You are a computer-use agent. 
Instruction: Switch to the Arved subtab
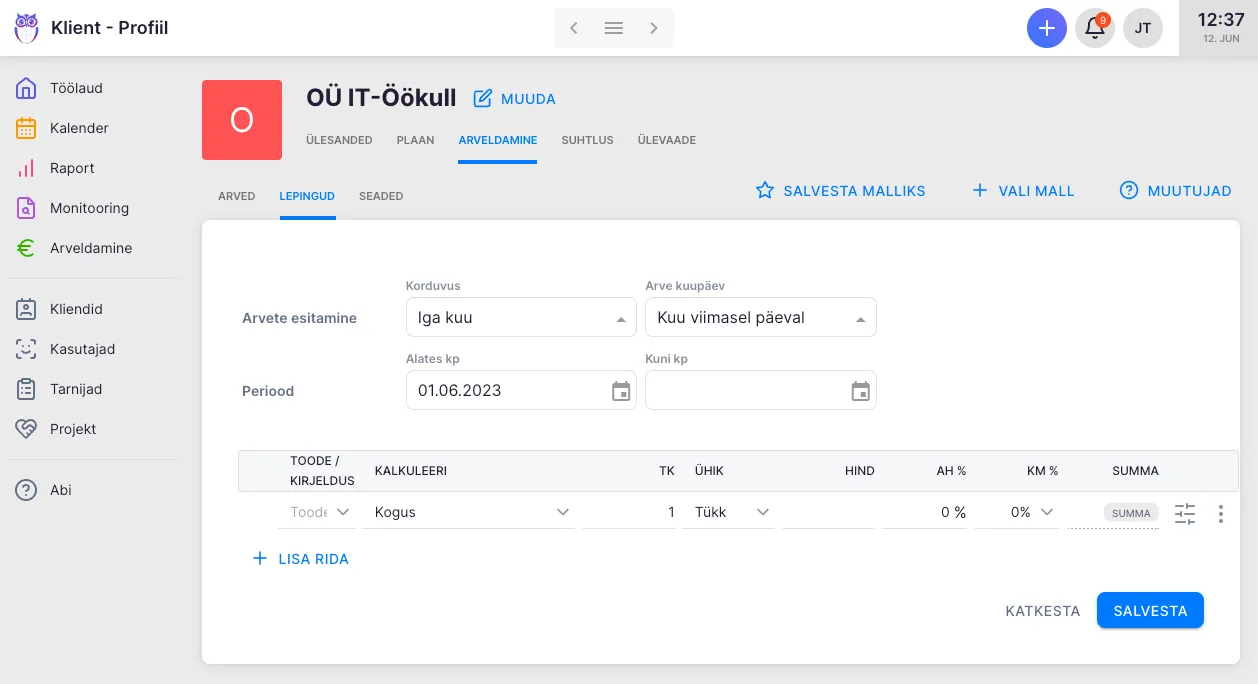click(x=237, y=196)
